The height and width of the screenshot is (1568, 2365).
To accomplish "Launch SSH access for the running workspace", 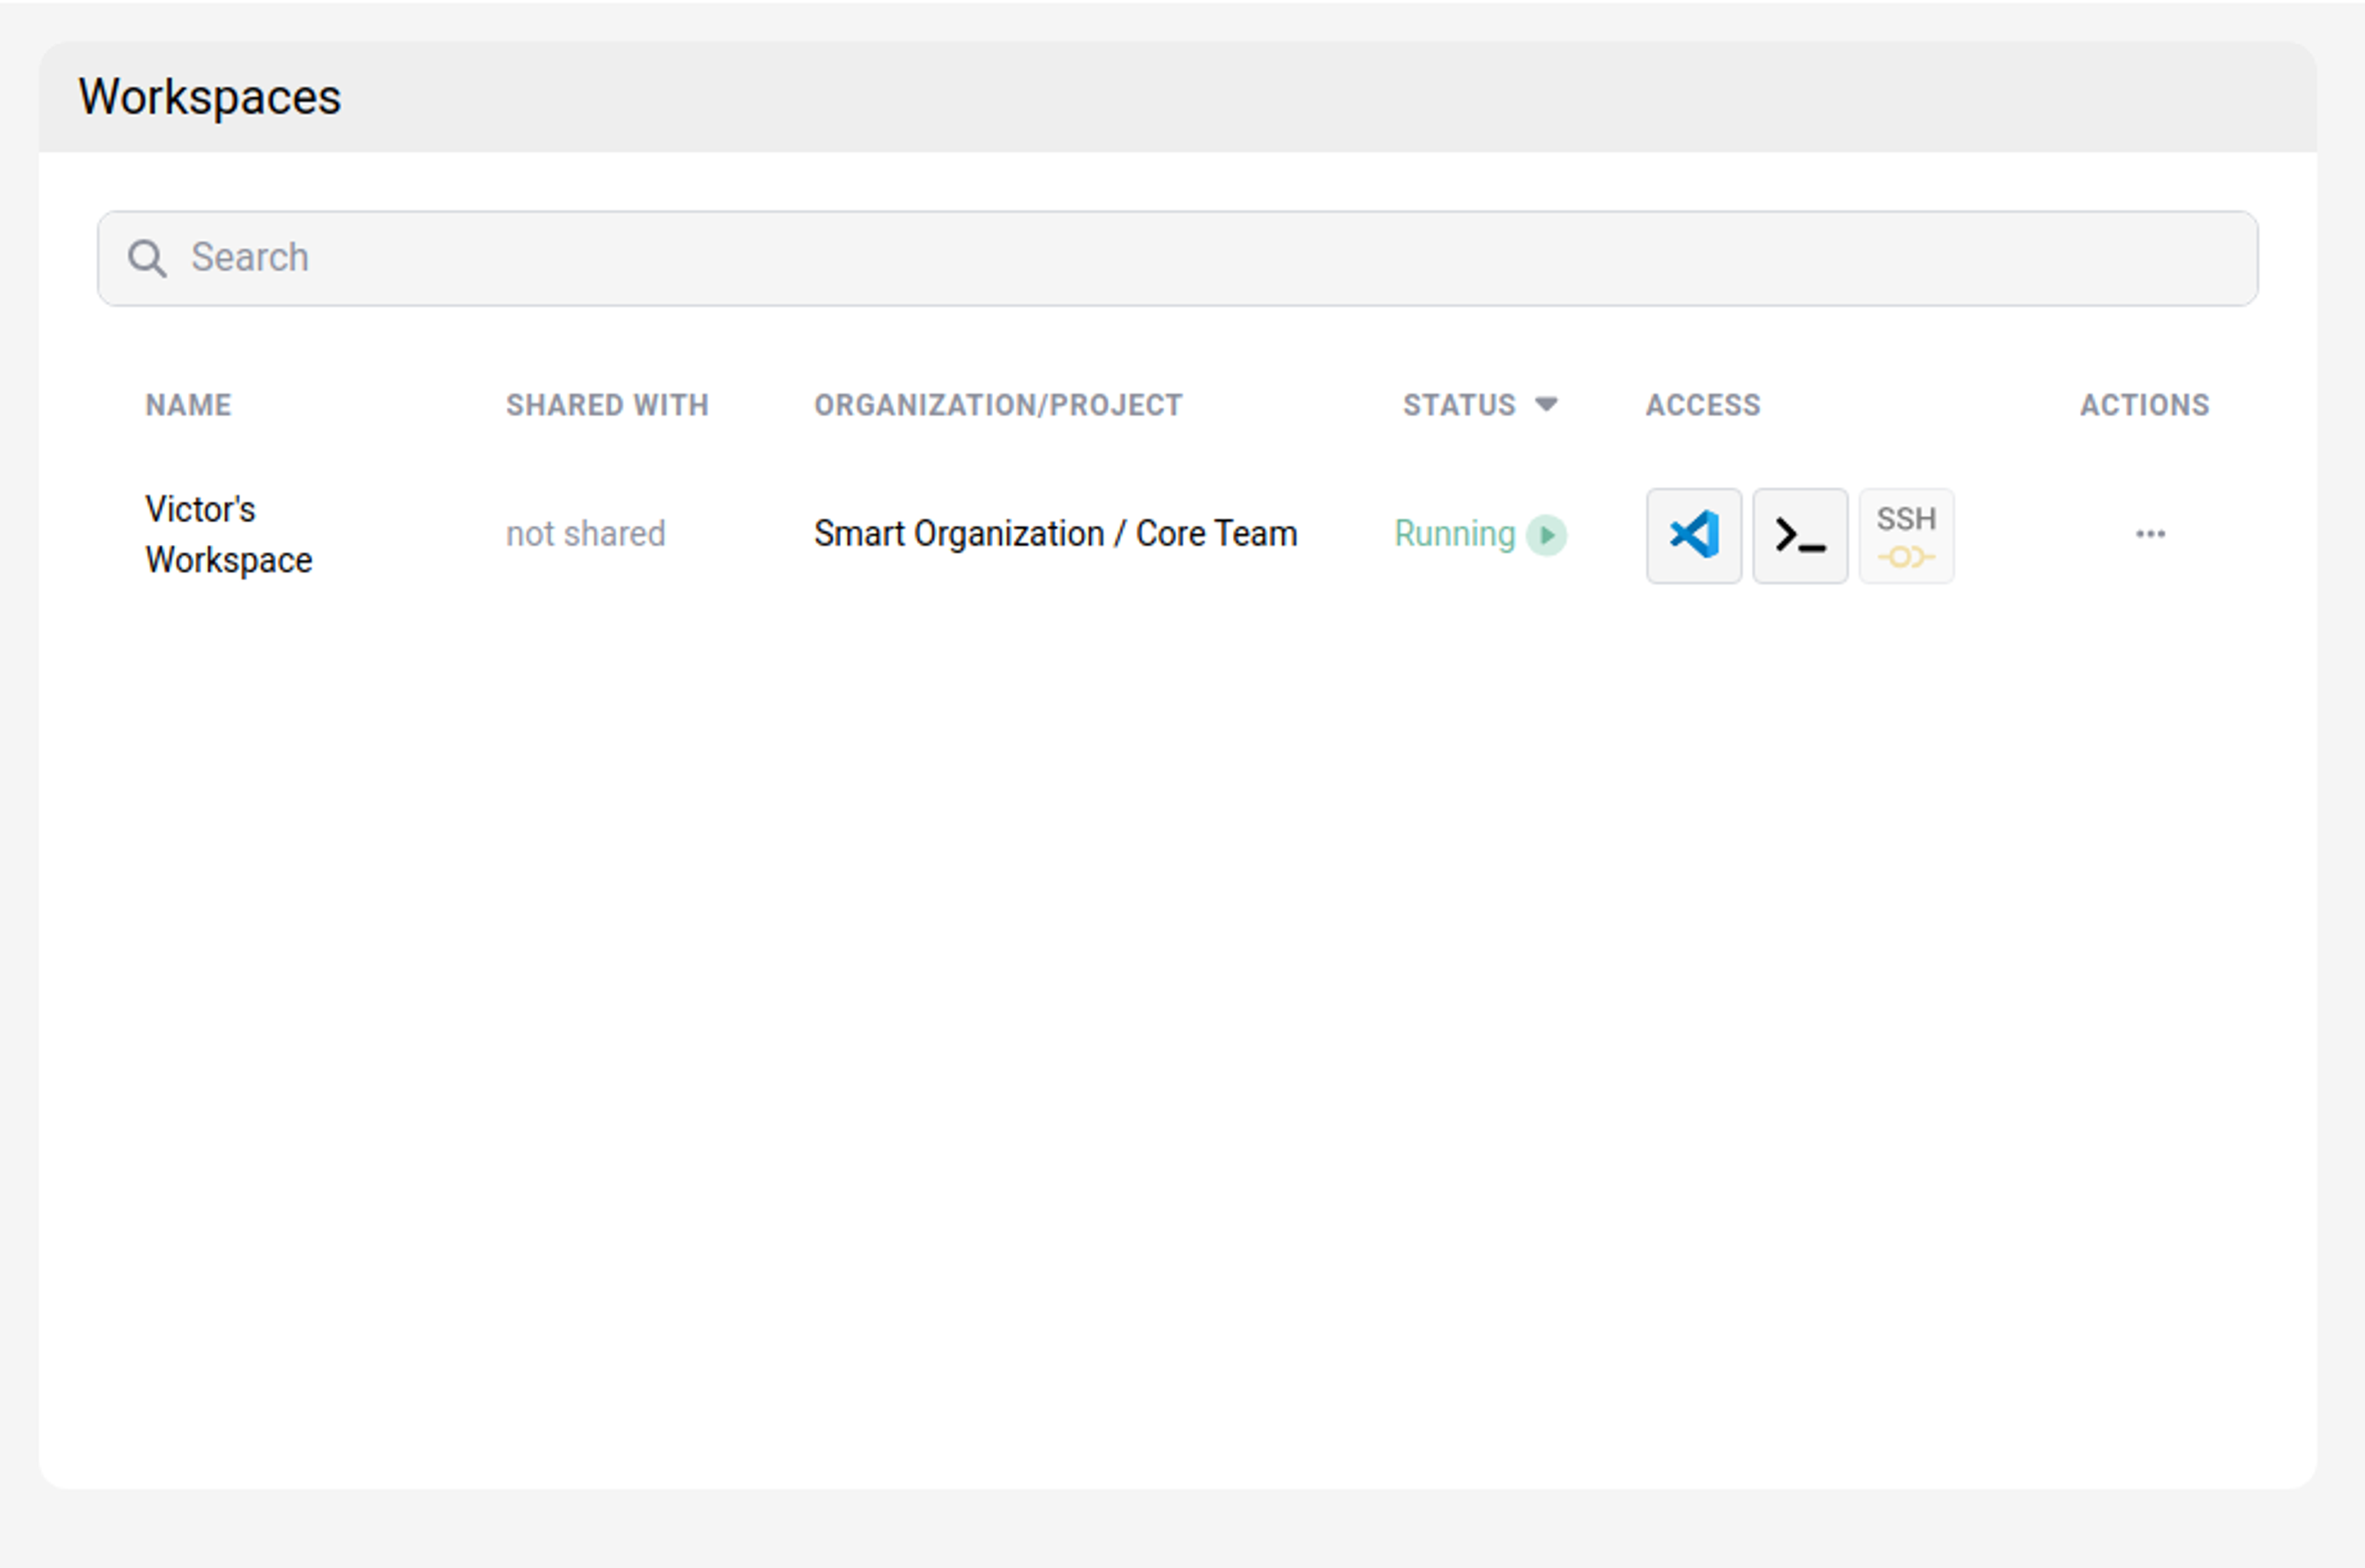I will click(1905, 535).
